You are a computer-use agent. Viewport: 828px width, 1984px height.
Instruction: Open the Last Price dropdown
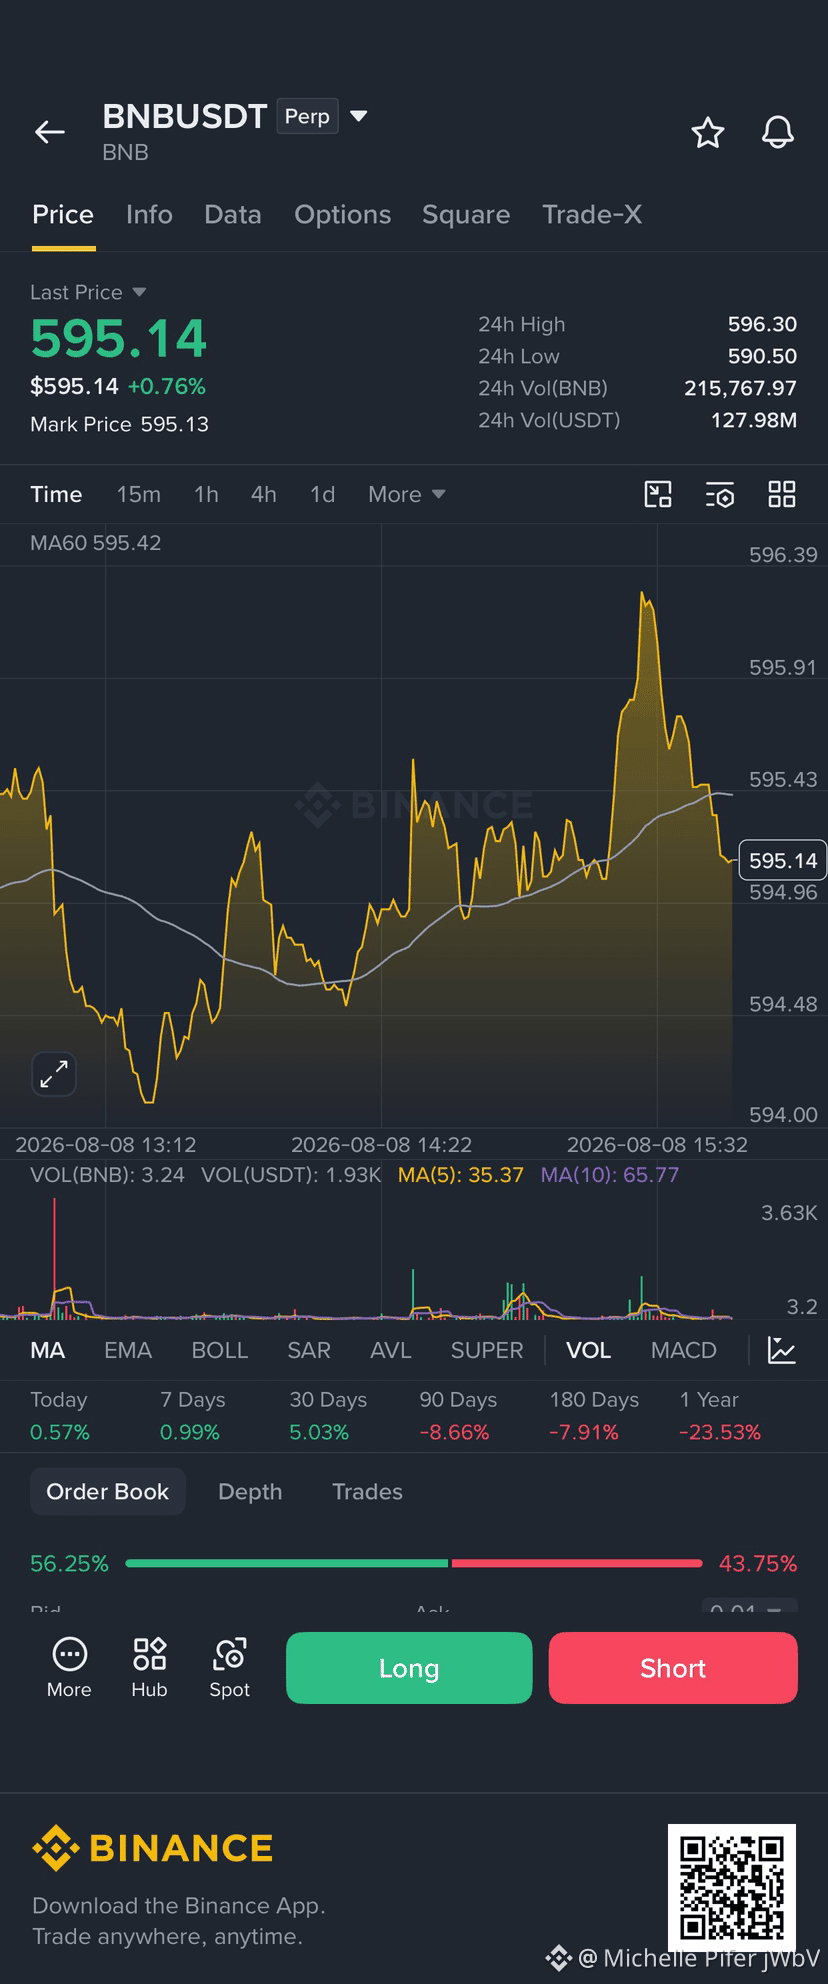pos(88,292)
